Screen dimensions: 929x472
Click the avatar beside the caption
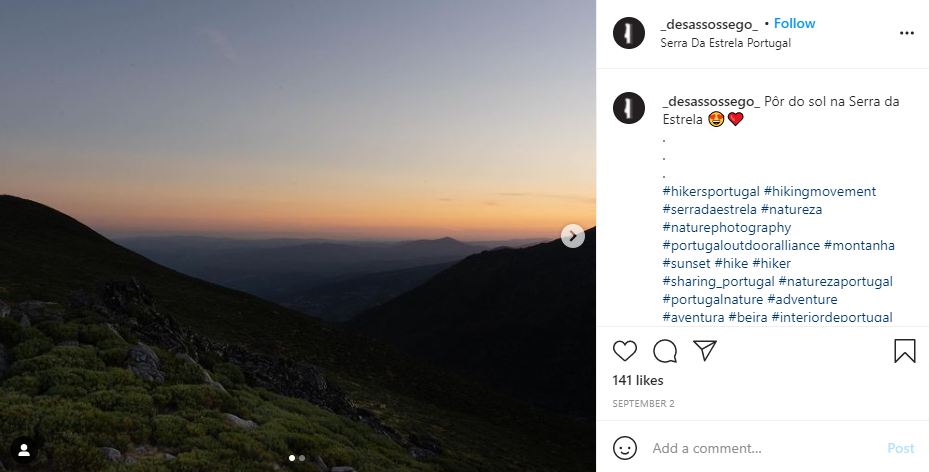[628, 107]
